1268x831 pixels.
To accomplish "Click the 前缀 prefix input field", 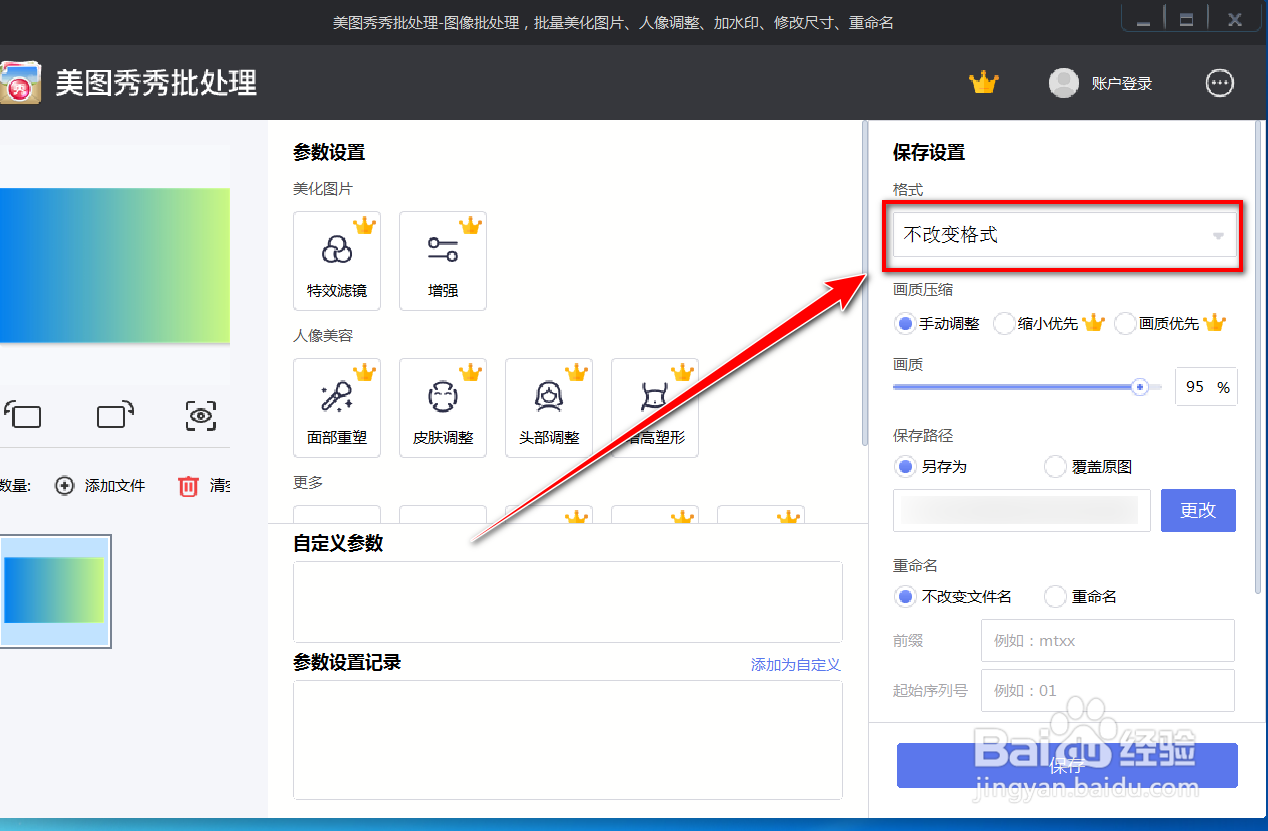I will coord(1108,640).
